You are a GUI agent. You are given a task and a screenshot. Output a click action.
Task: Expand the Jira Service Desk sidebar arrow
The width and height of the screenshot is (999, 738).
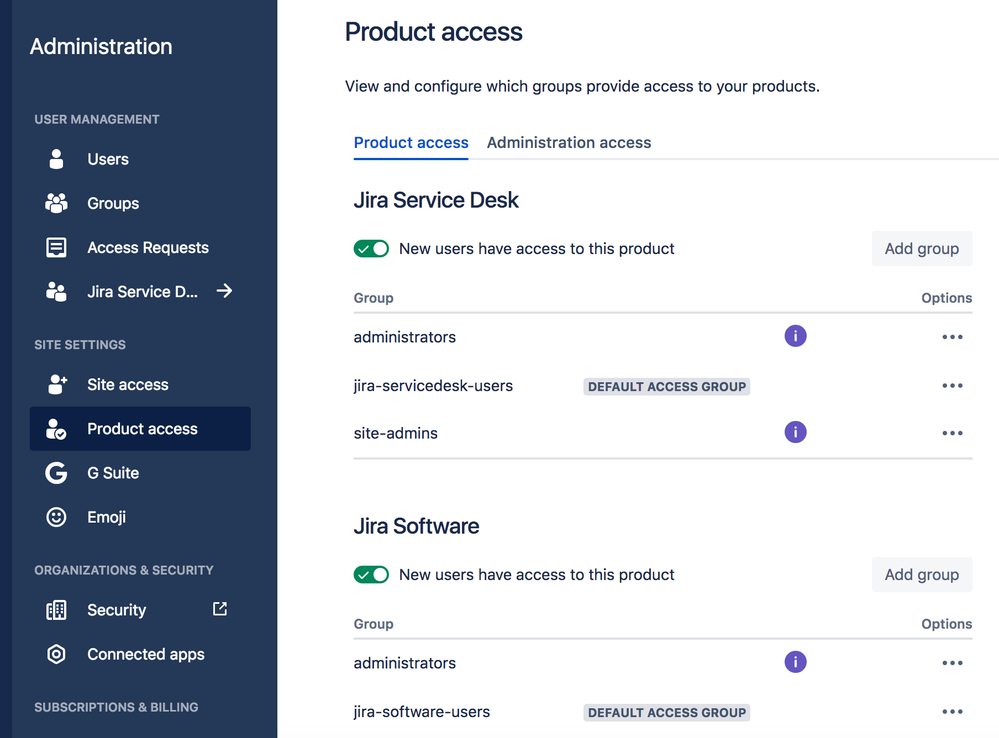pyautogui.click(x=225, y=291)
